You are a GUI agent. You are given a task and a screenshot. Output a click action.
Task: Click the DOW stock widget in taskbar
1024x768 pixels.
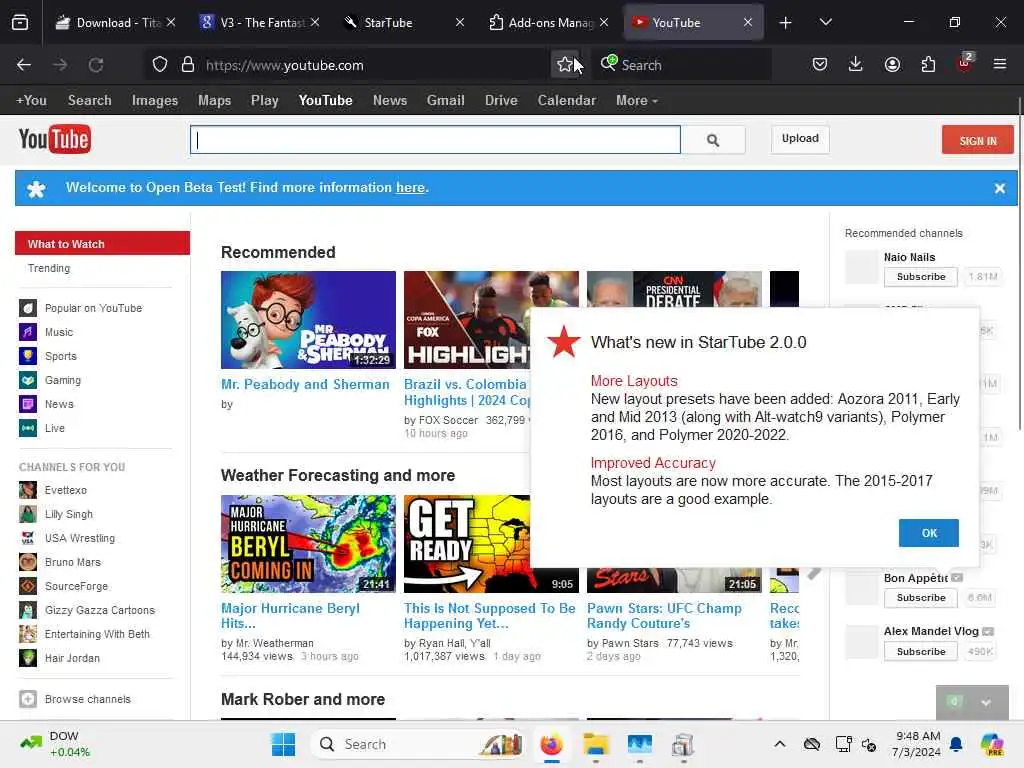(x=55, y=744)
